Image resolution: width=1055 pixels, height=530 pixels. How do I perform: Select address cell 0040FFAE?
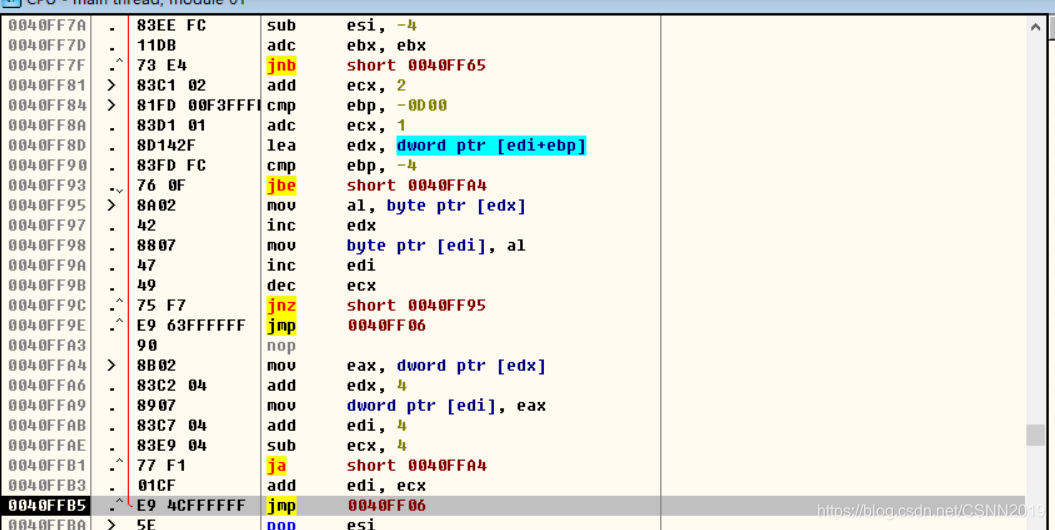(47, 446)
